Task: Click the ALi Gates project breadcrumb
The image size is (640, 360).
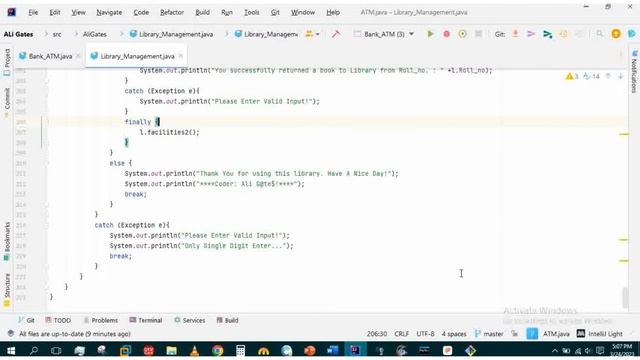Action: pyautogui.click(x=18, y=34)
